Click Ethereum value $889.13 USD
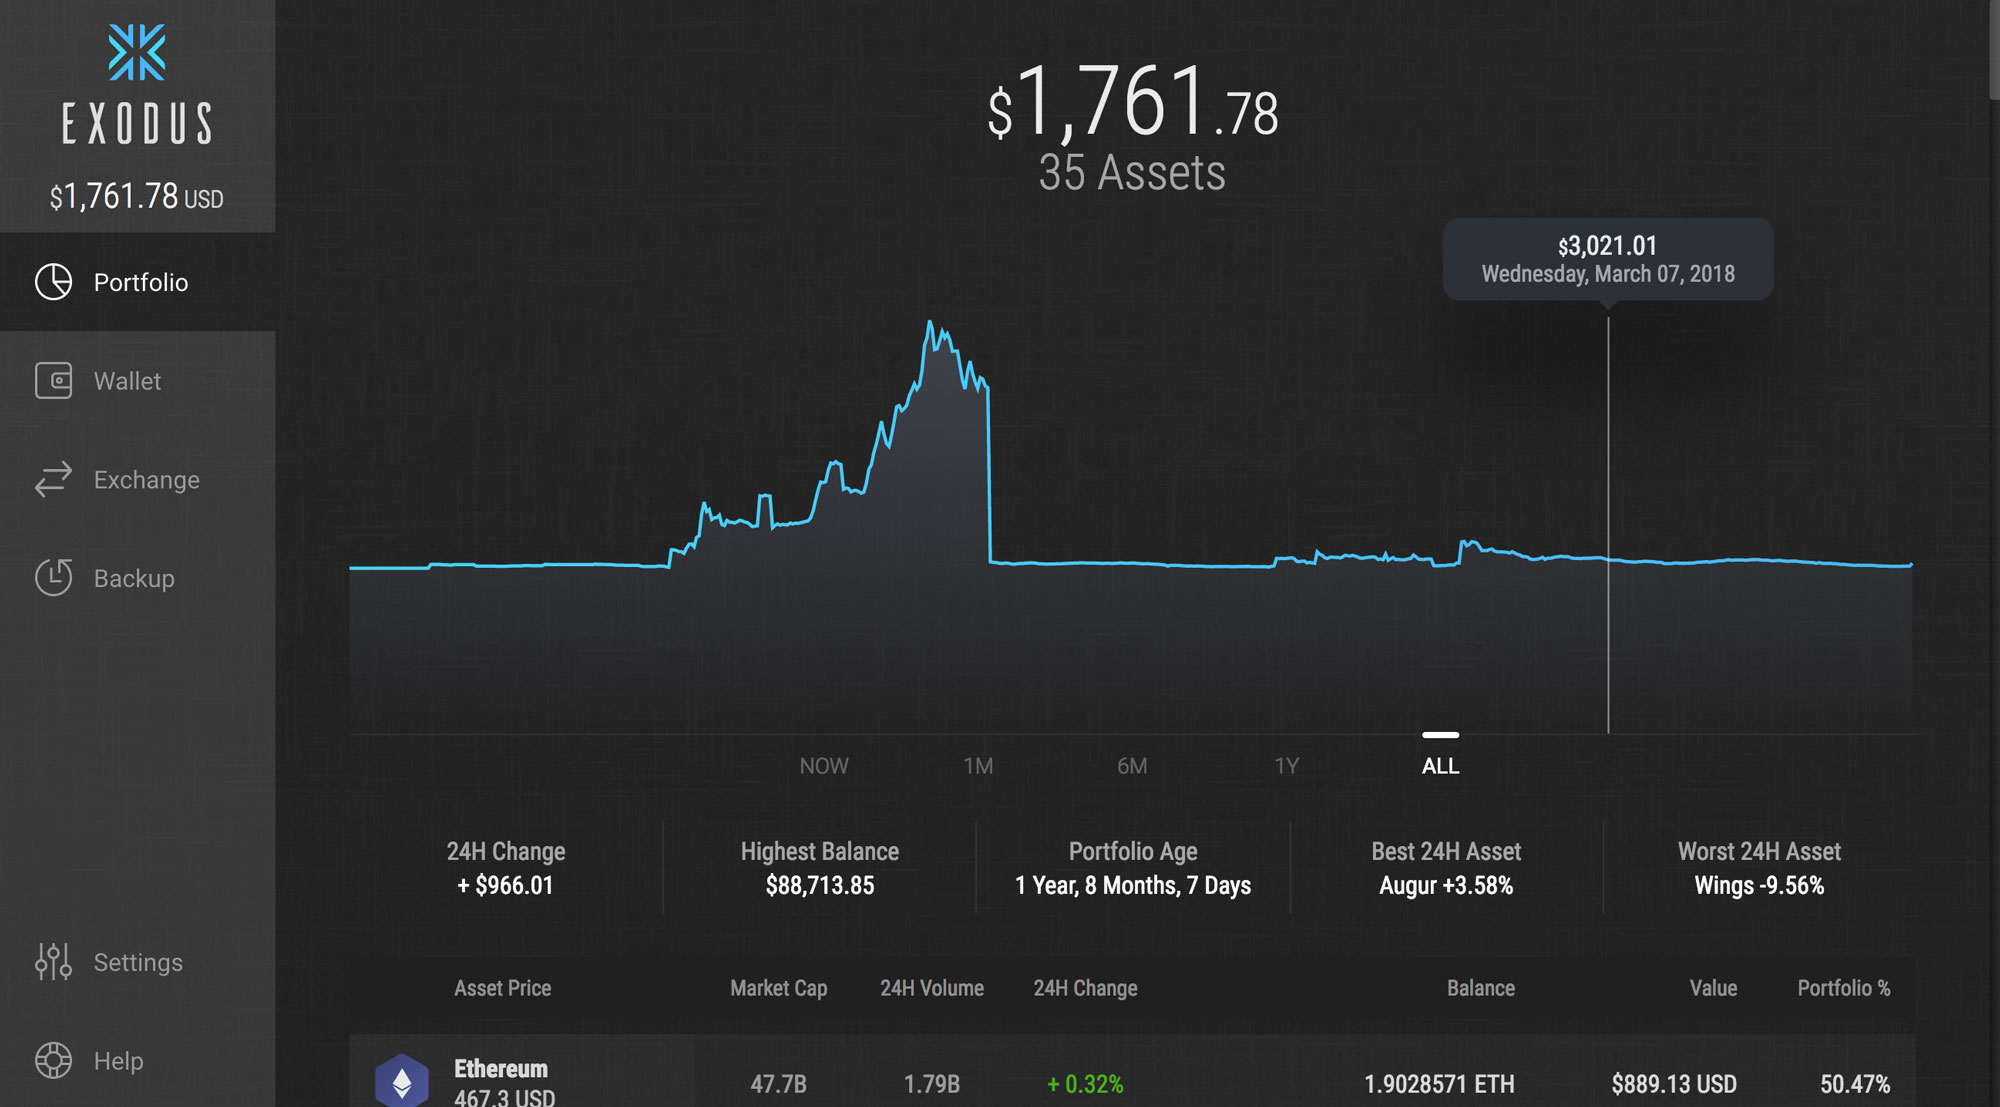This screenshot has height=1107, width=2000. click(1674, 1084)
